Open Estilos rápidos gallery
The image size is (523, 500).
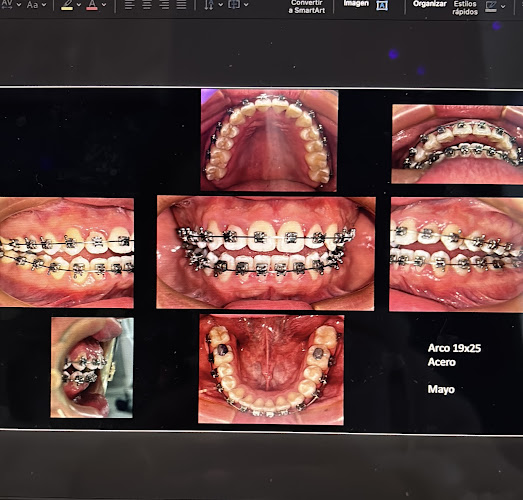pos(465,8)
